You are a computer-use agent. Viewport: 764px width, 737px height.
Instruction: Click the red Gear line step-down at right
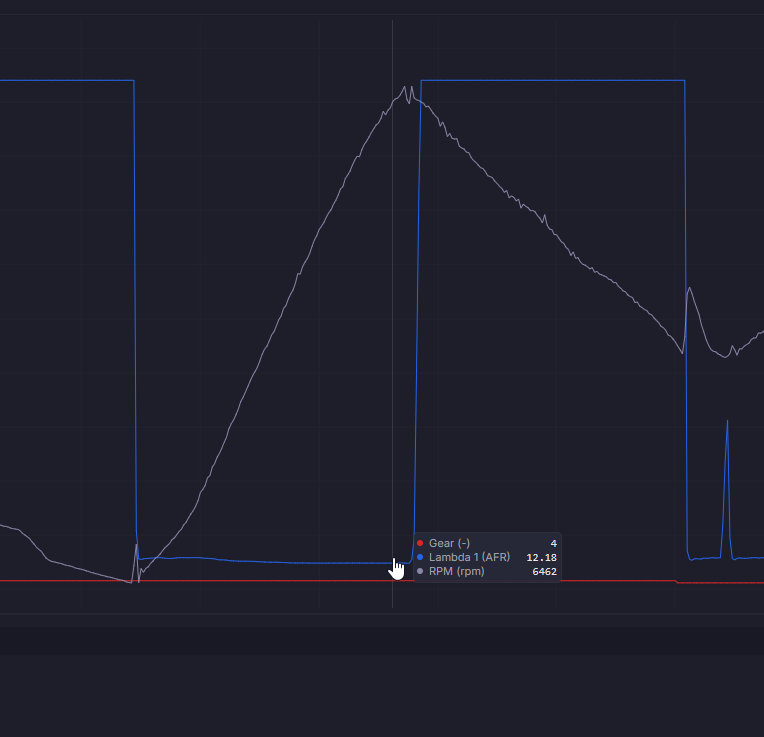click(x=677, y=582)
